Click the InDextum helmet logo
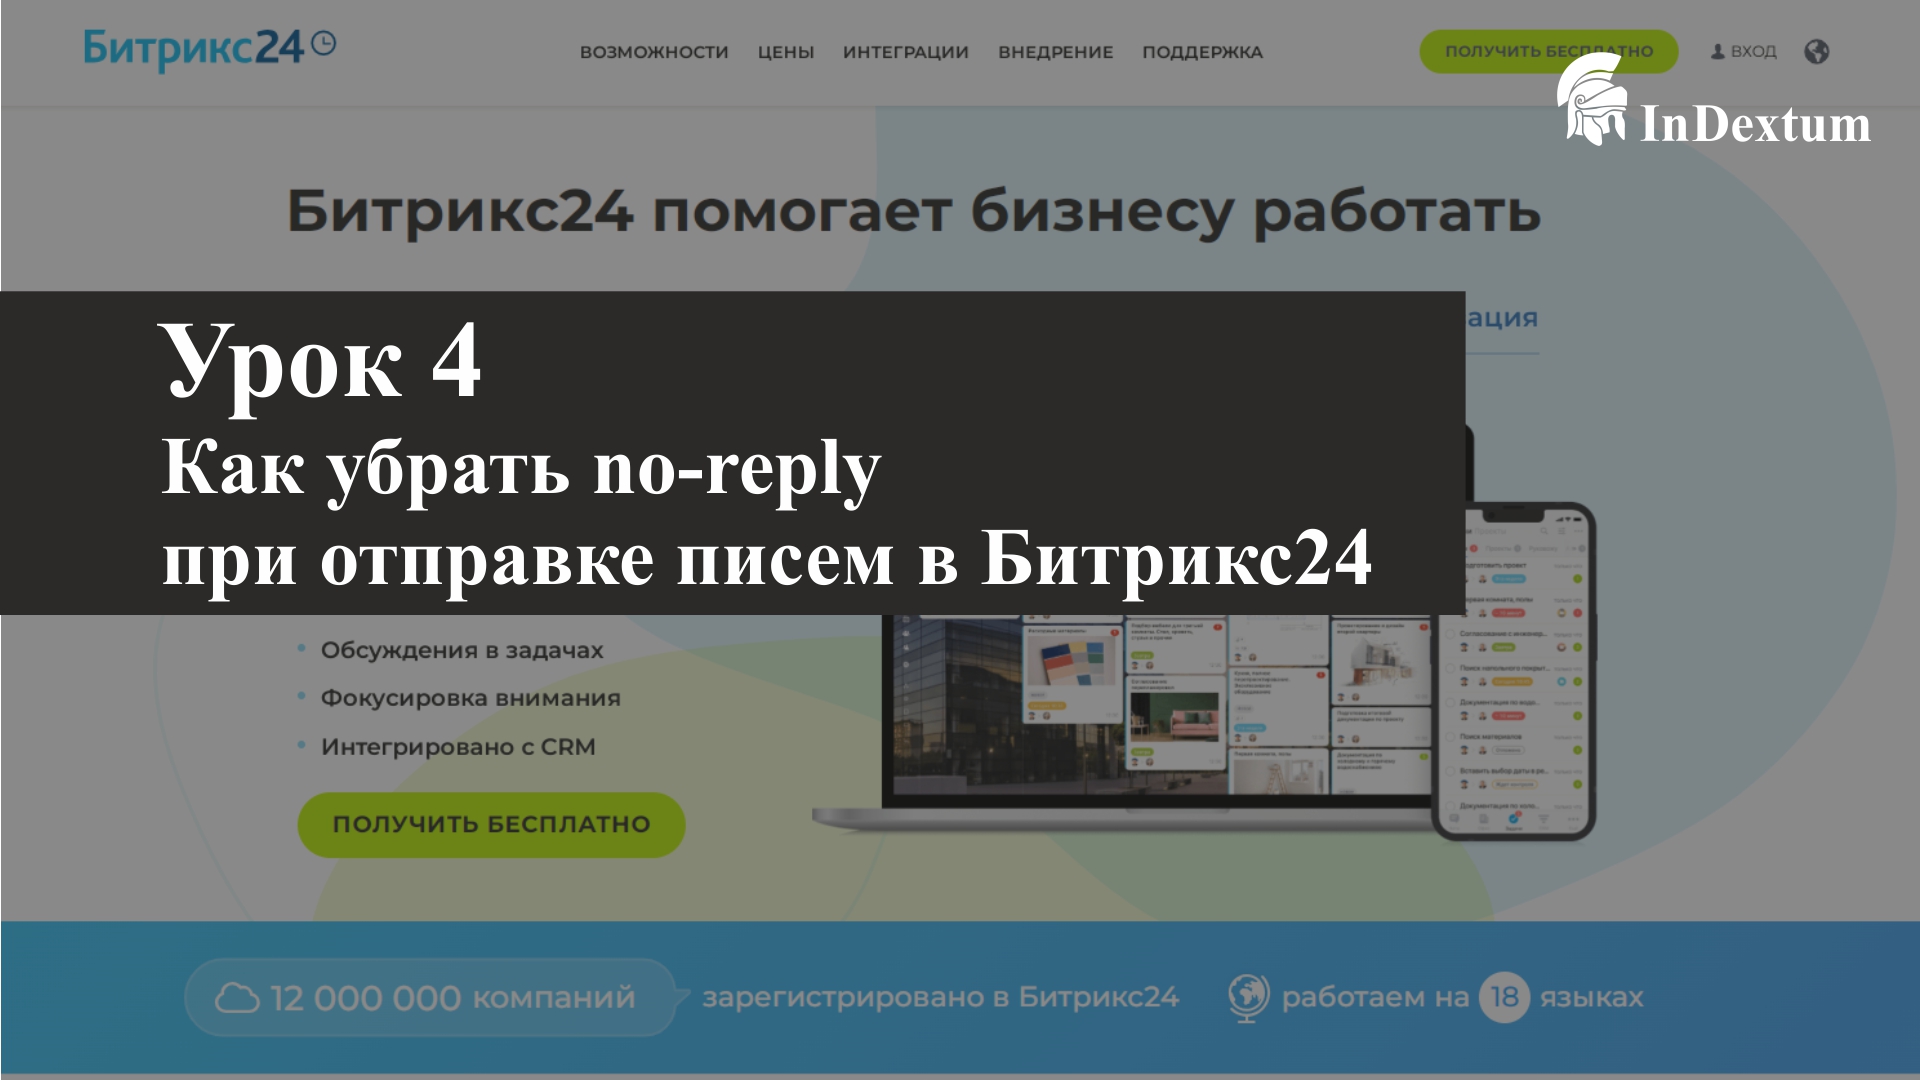 [1590, 100]
